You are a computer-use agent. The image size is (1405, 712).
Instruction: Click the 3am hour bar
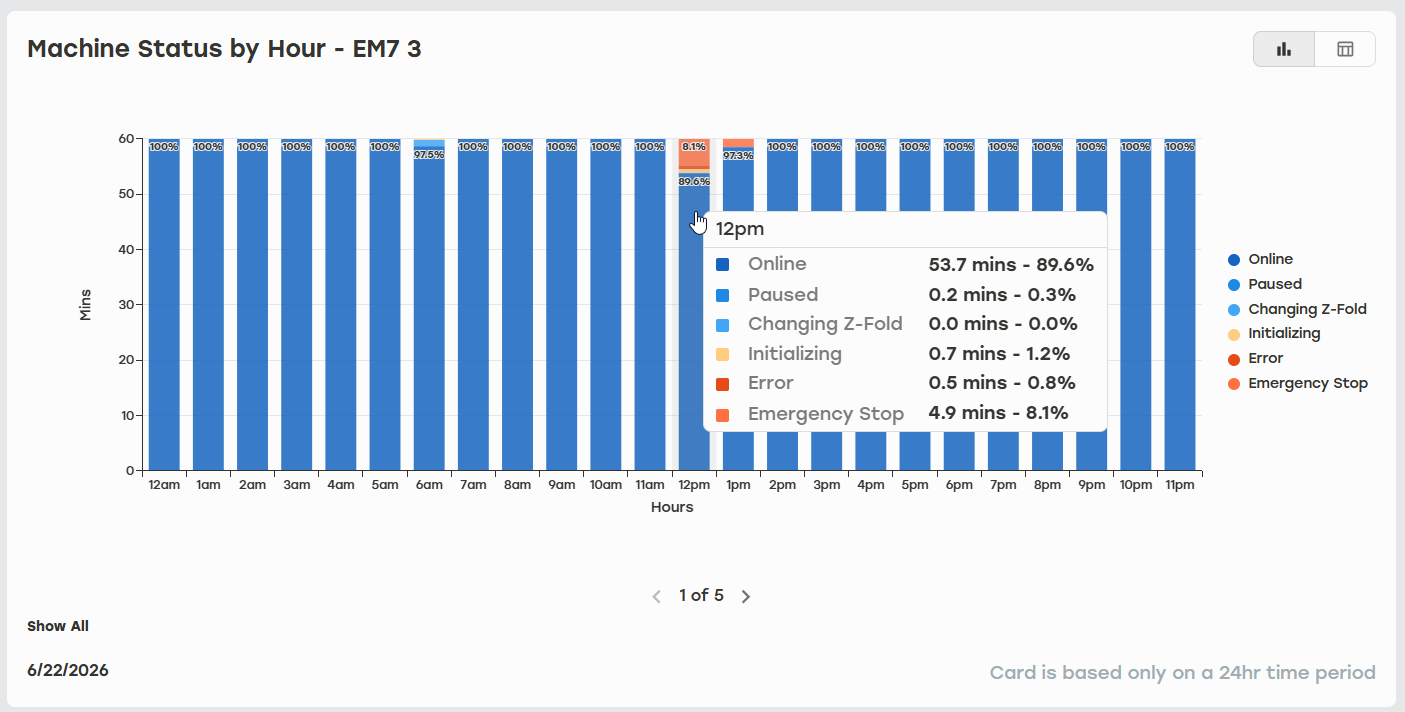[x=296, y=304]
